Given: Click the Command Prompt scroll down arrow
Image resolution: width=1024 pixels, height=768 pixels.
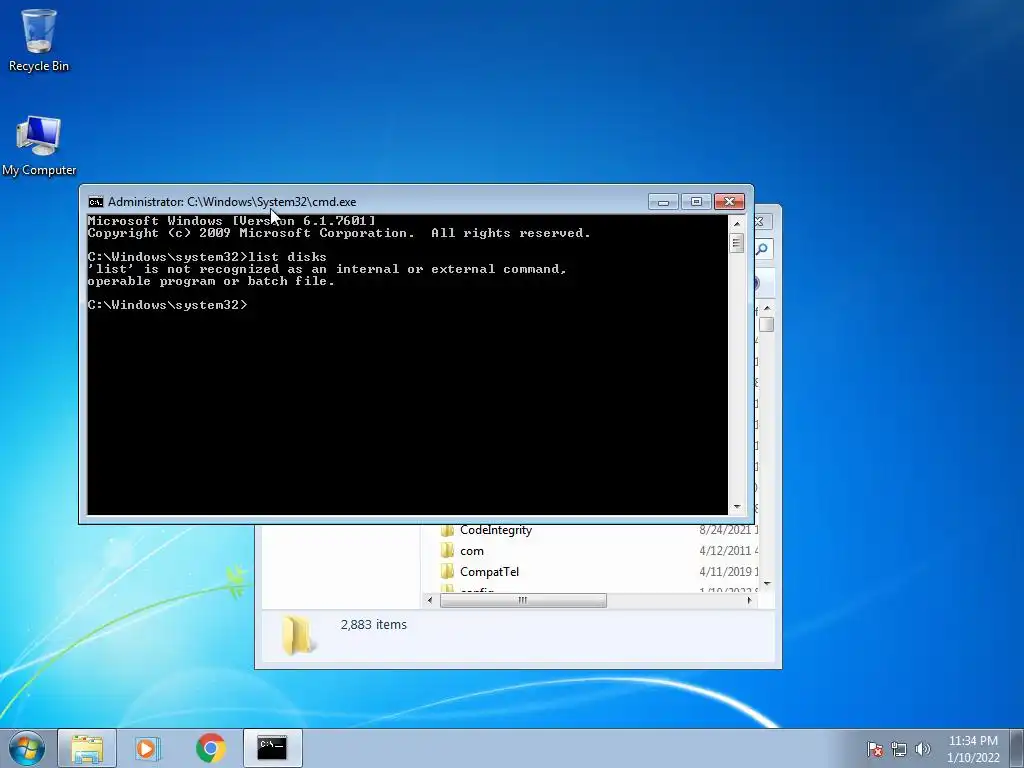Looking at the screenshot, I should coord(737,507).
